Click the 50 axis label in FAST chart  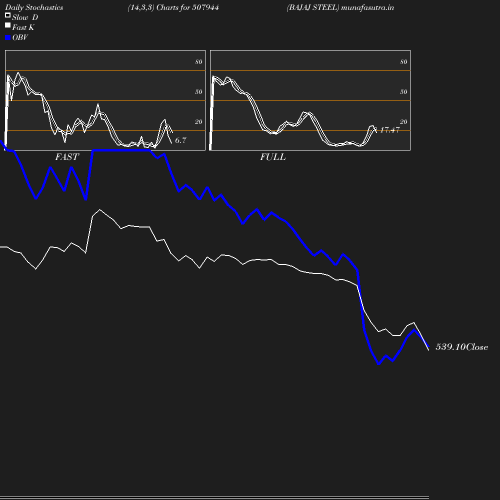(199, 92)
